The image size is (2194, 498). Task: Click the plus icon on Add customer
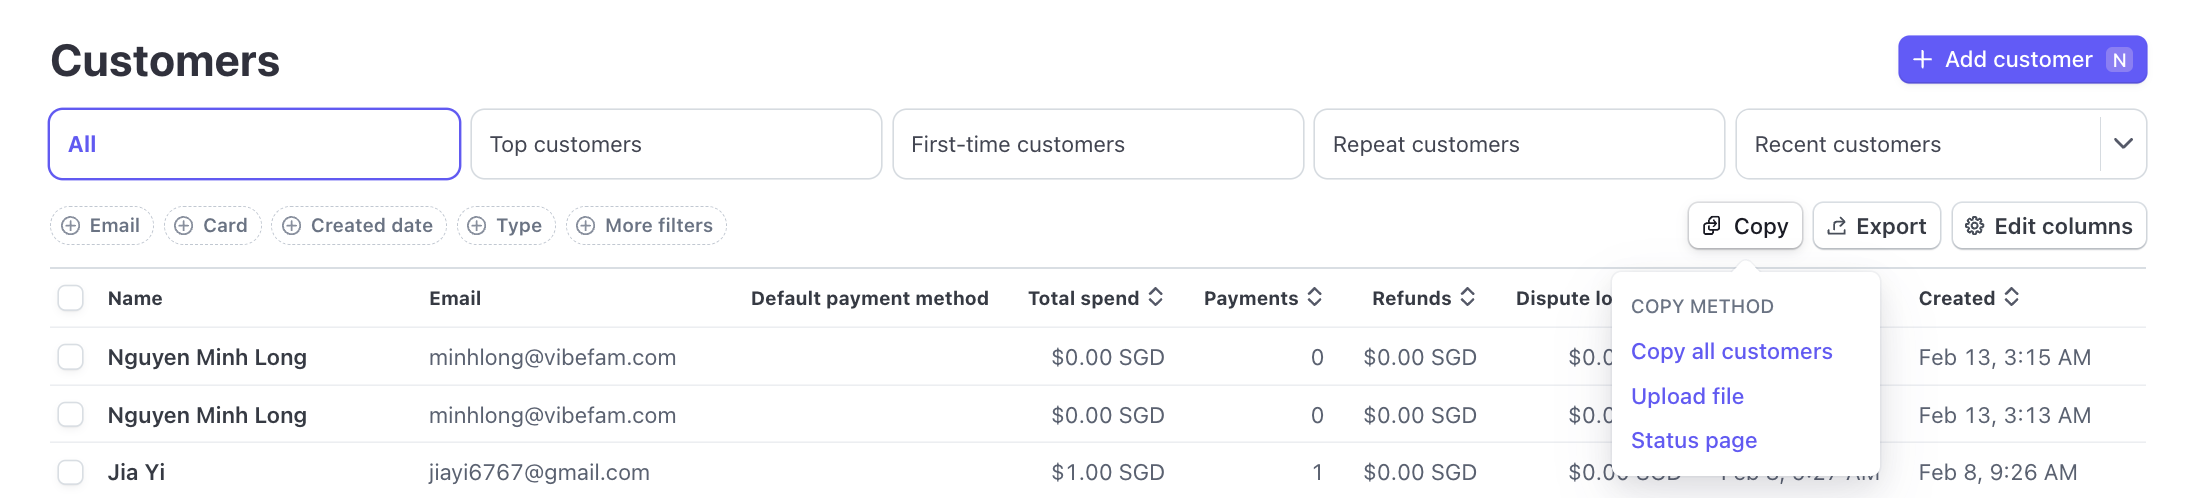[x=1922, y=60]
